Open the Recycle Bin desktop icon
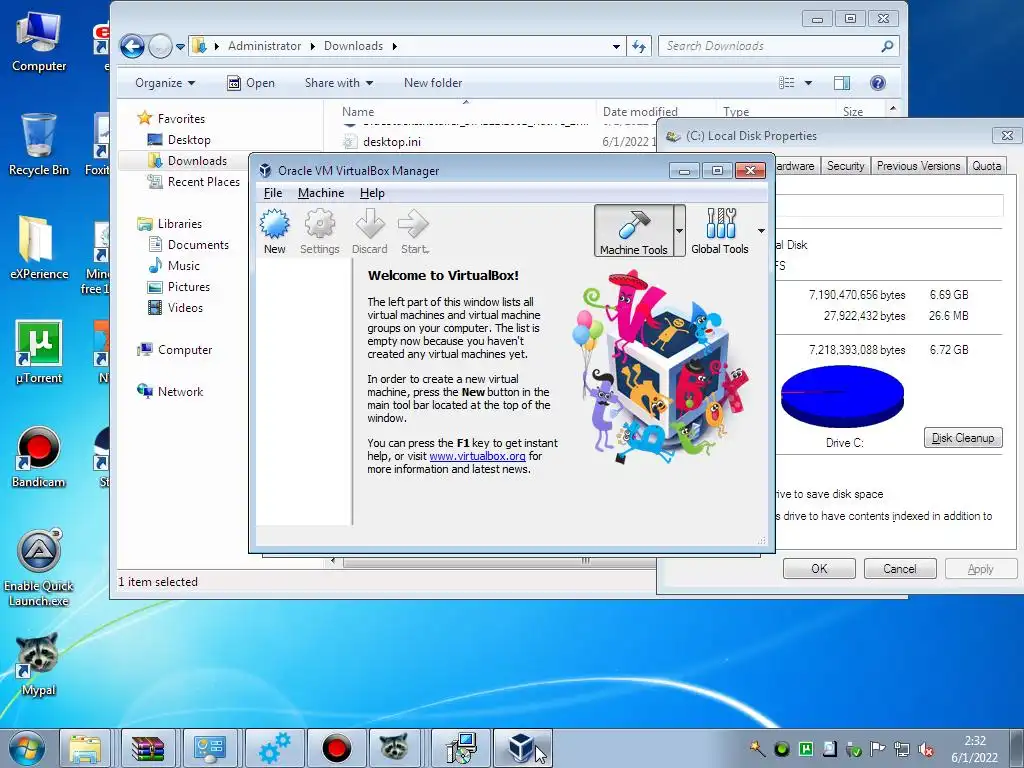Image resolution: width=1024 pixels, height=768 pixels. pos(39,144)
